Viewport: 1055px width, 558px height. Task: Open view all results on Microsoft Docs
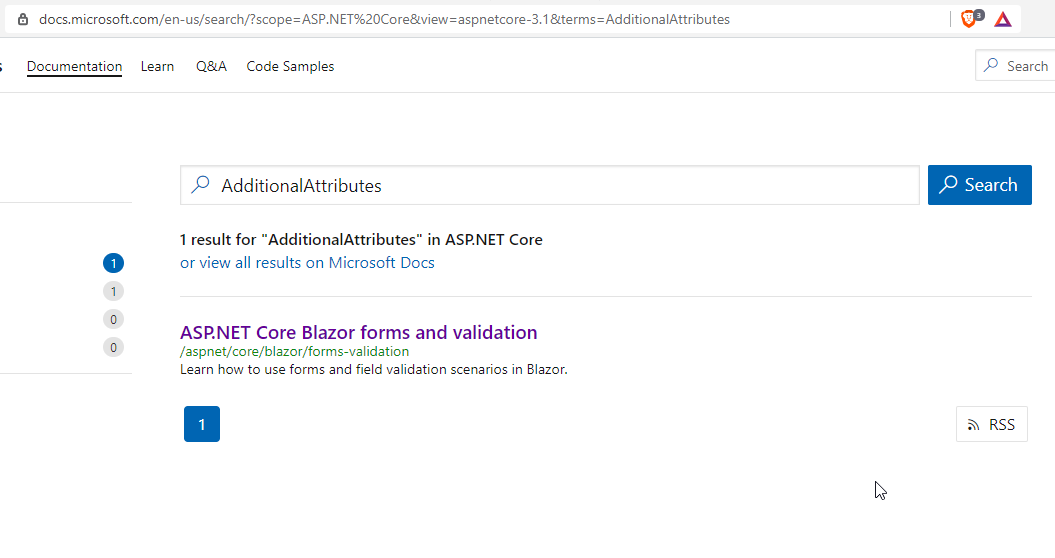(307, 263)
